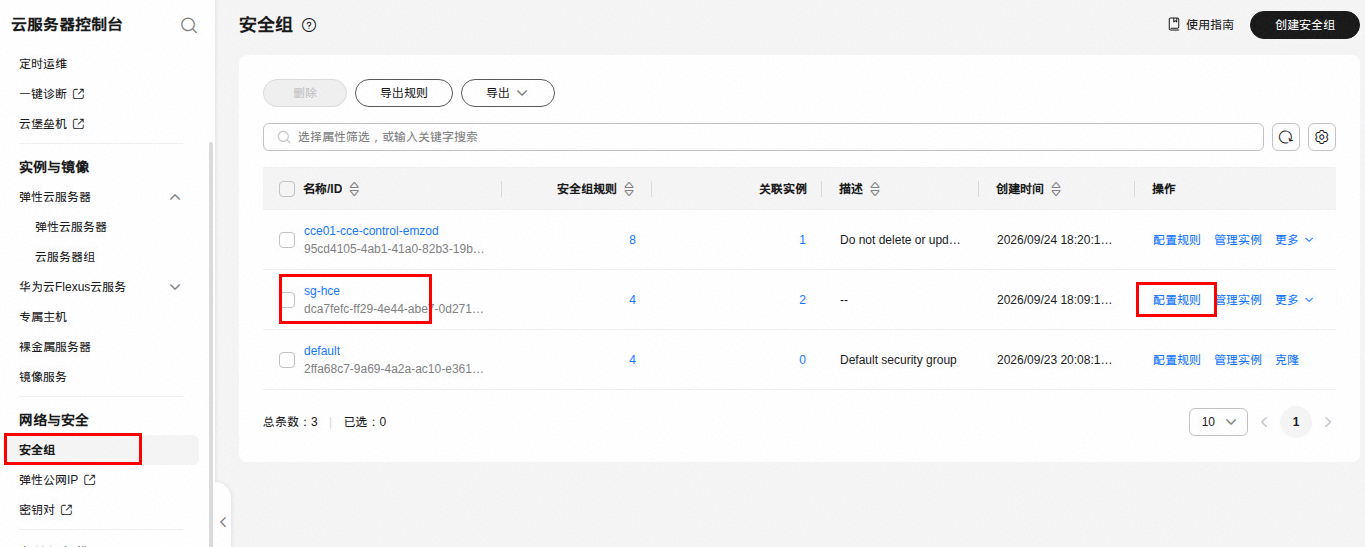Change the page size dropdown showing 10
Screen dimensions: 1365x547
point(1218,422)
